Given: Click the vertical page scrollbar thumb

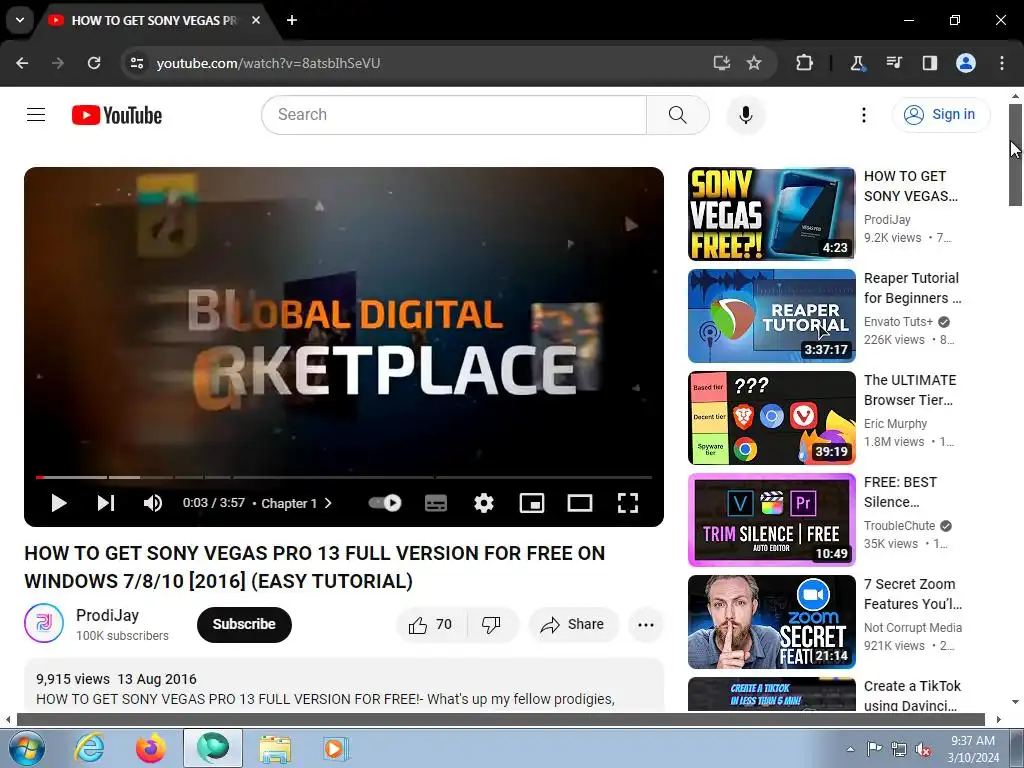Looking at the screenshot, I should pyautogui.click(x=1015, y=155).
